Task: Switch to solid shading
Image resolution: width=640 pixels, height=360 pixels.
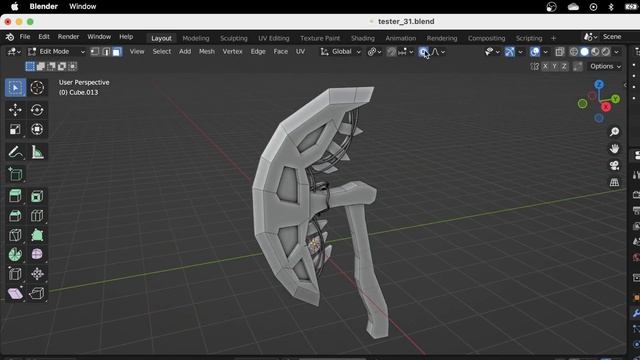Action: click(x=584, y=52)
